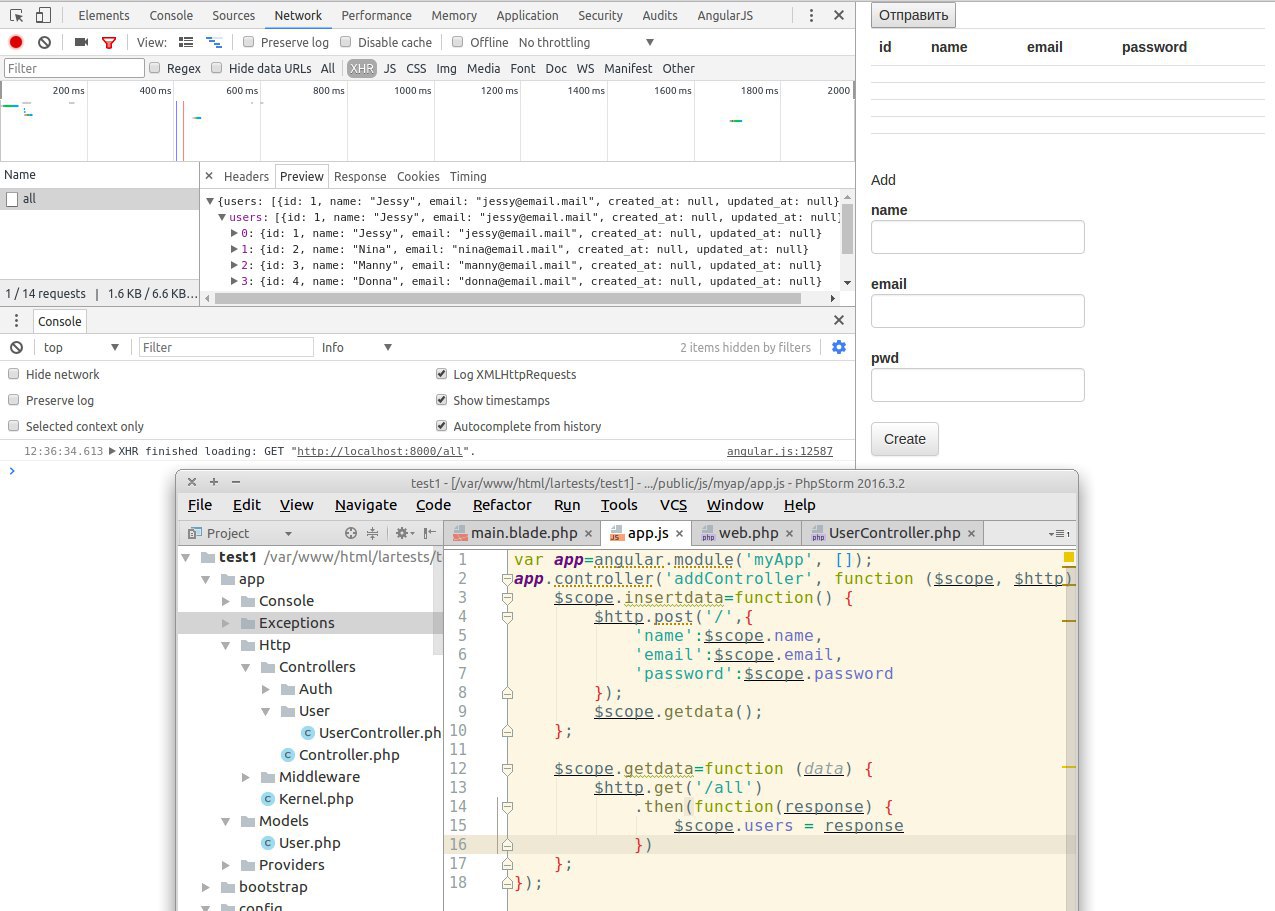Viewport: 1275px width, 911px height.
Task: Click the capture screenshots camera icon
Action: pyautogui.click(x=81, y=42)
